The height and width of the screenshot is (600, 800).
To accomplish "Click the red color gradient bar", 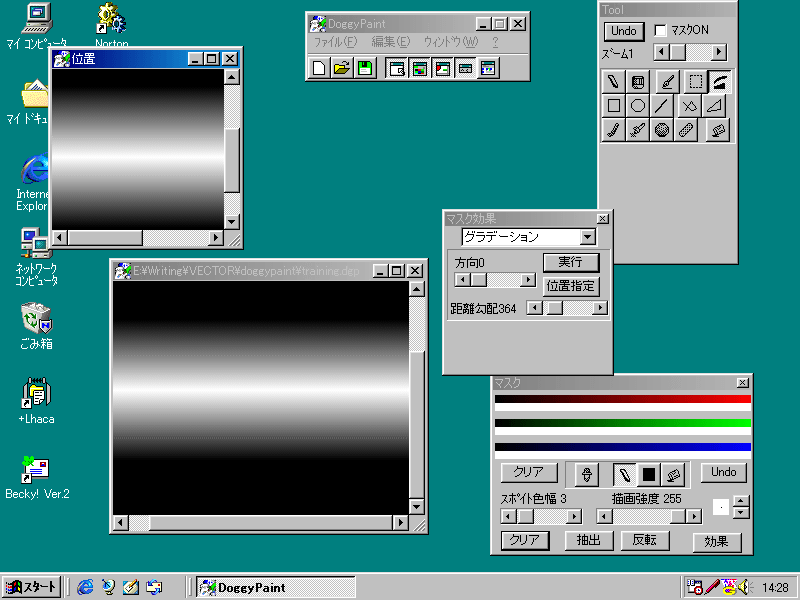I will click(622, 399).
